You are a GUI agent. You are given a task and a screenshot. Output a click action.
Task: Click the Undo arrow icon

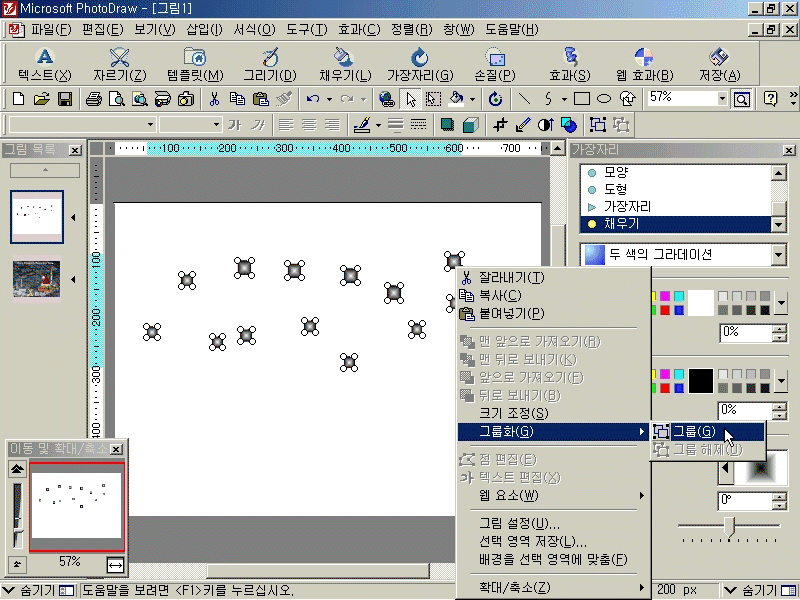(313, 98)
